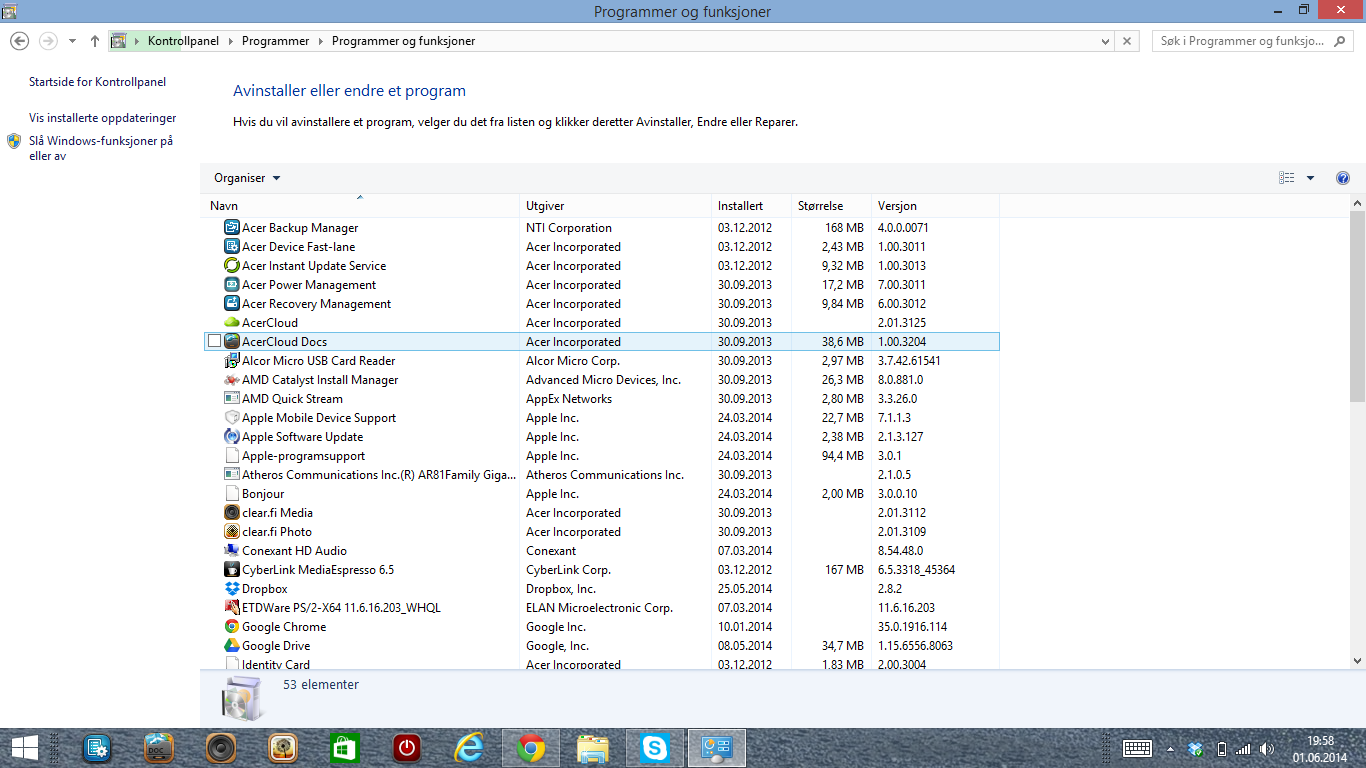This screenshot has width=1366, height=768.
Task: Click the clear.fi Media icon
Action: (x=232, y=513)
